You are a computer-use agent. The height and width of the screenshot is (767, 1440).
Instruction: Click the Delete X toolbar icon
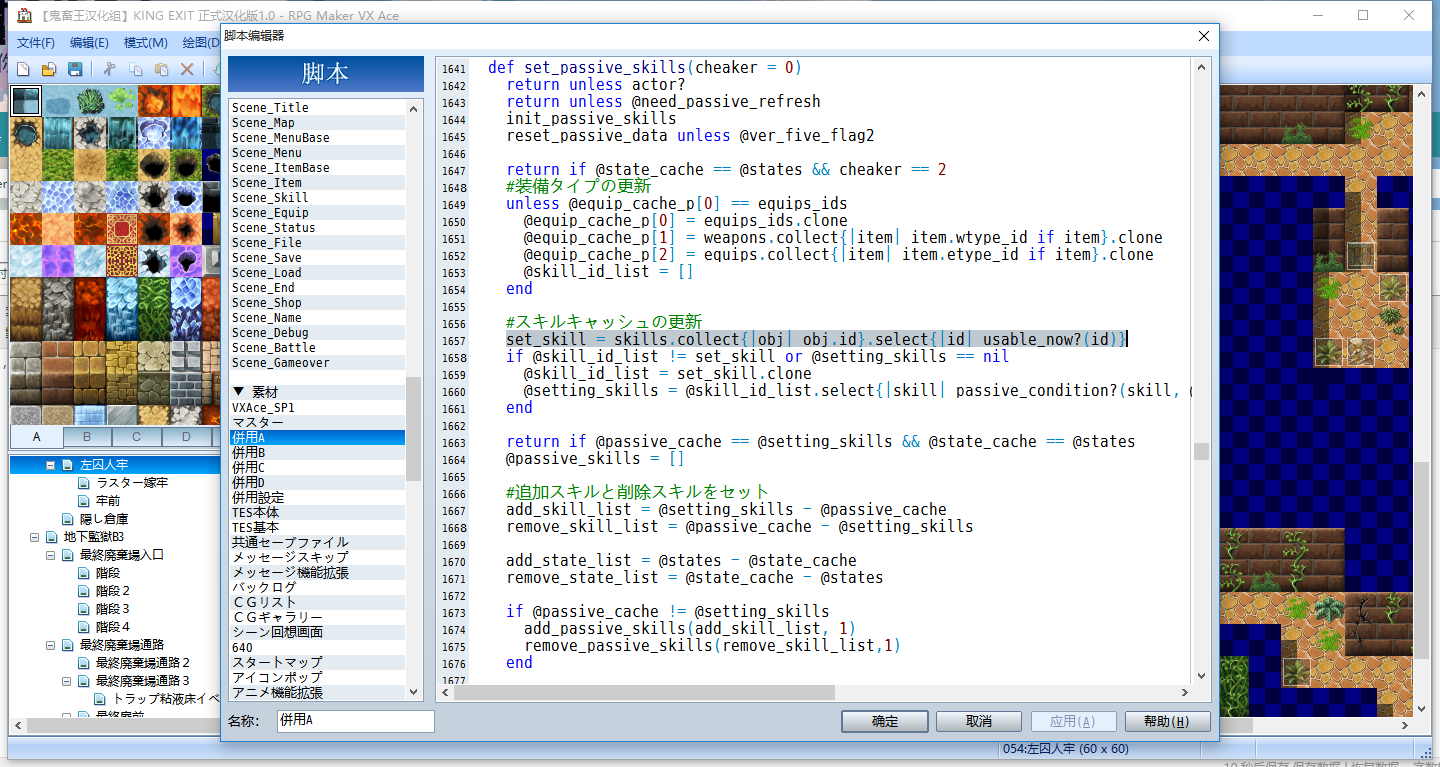tap(187, 69)
